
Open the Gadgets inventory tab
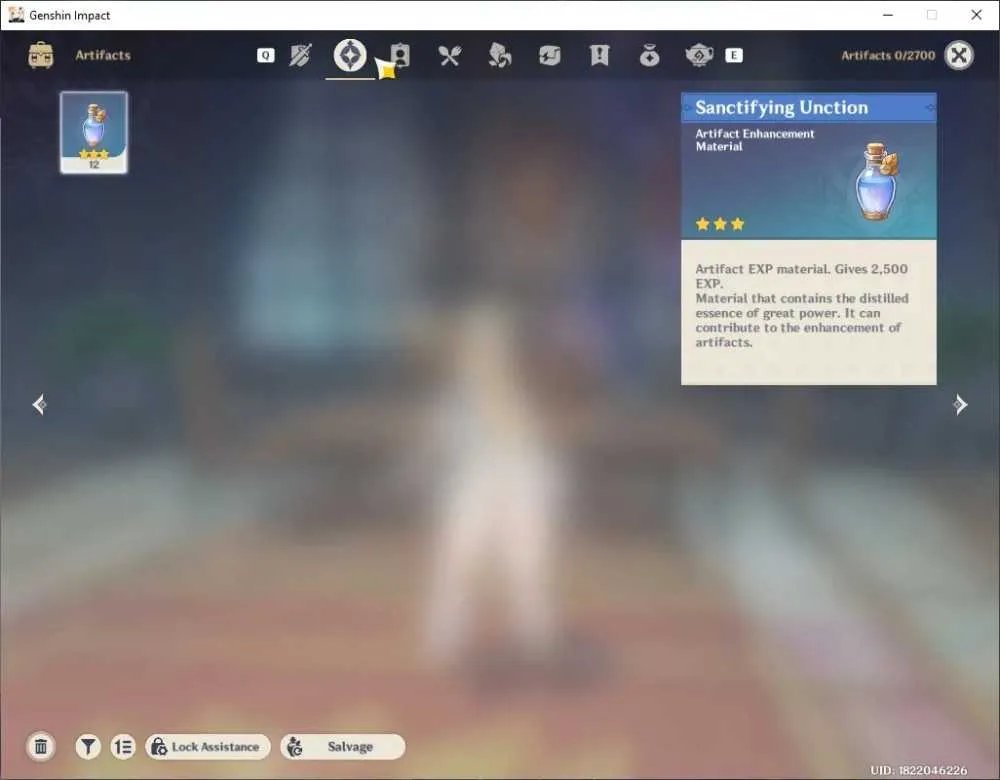point(549,55)
